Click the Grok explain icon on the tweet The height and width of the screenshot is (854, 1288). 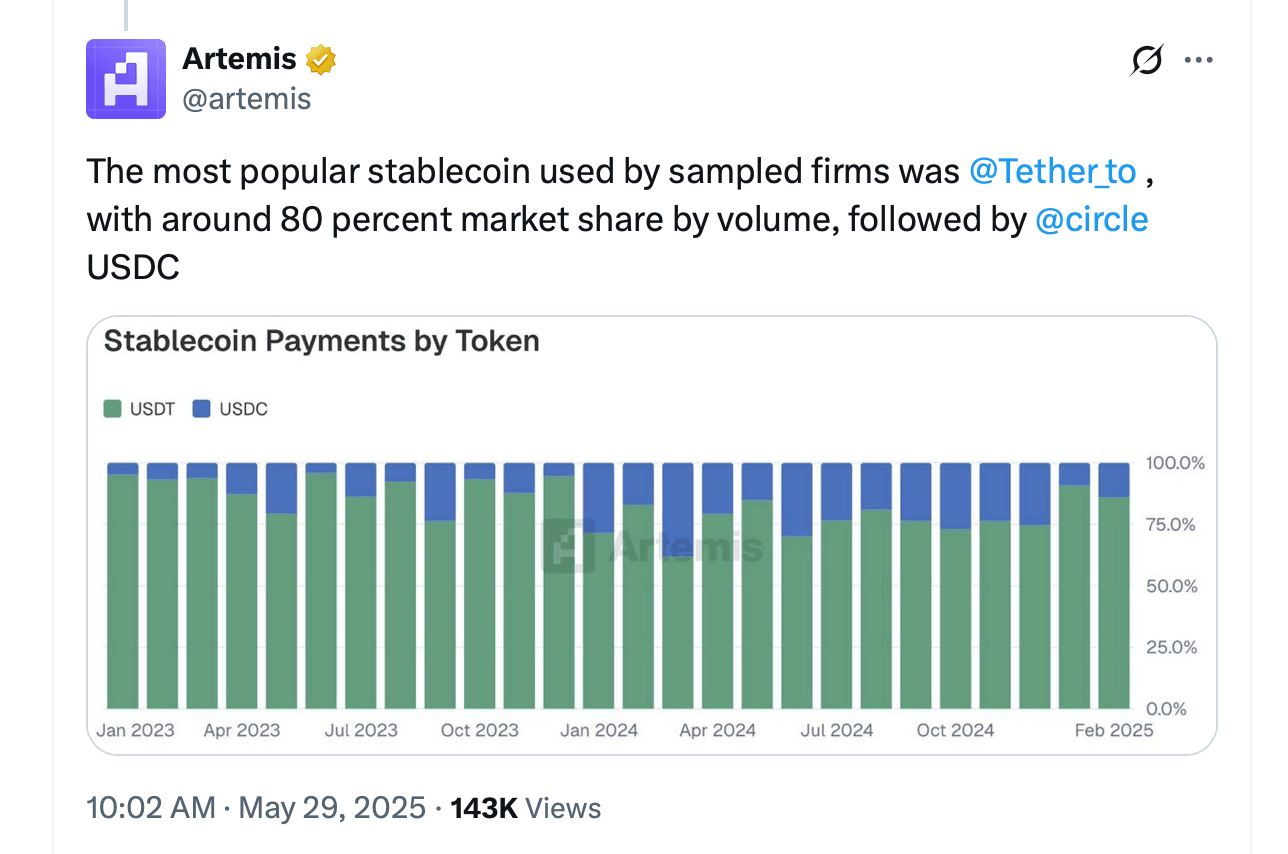pos(1146,60)
